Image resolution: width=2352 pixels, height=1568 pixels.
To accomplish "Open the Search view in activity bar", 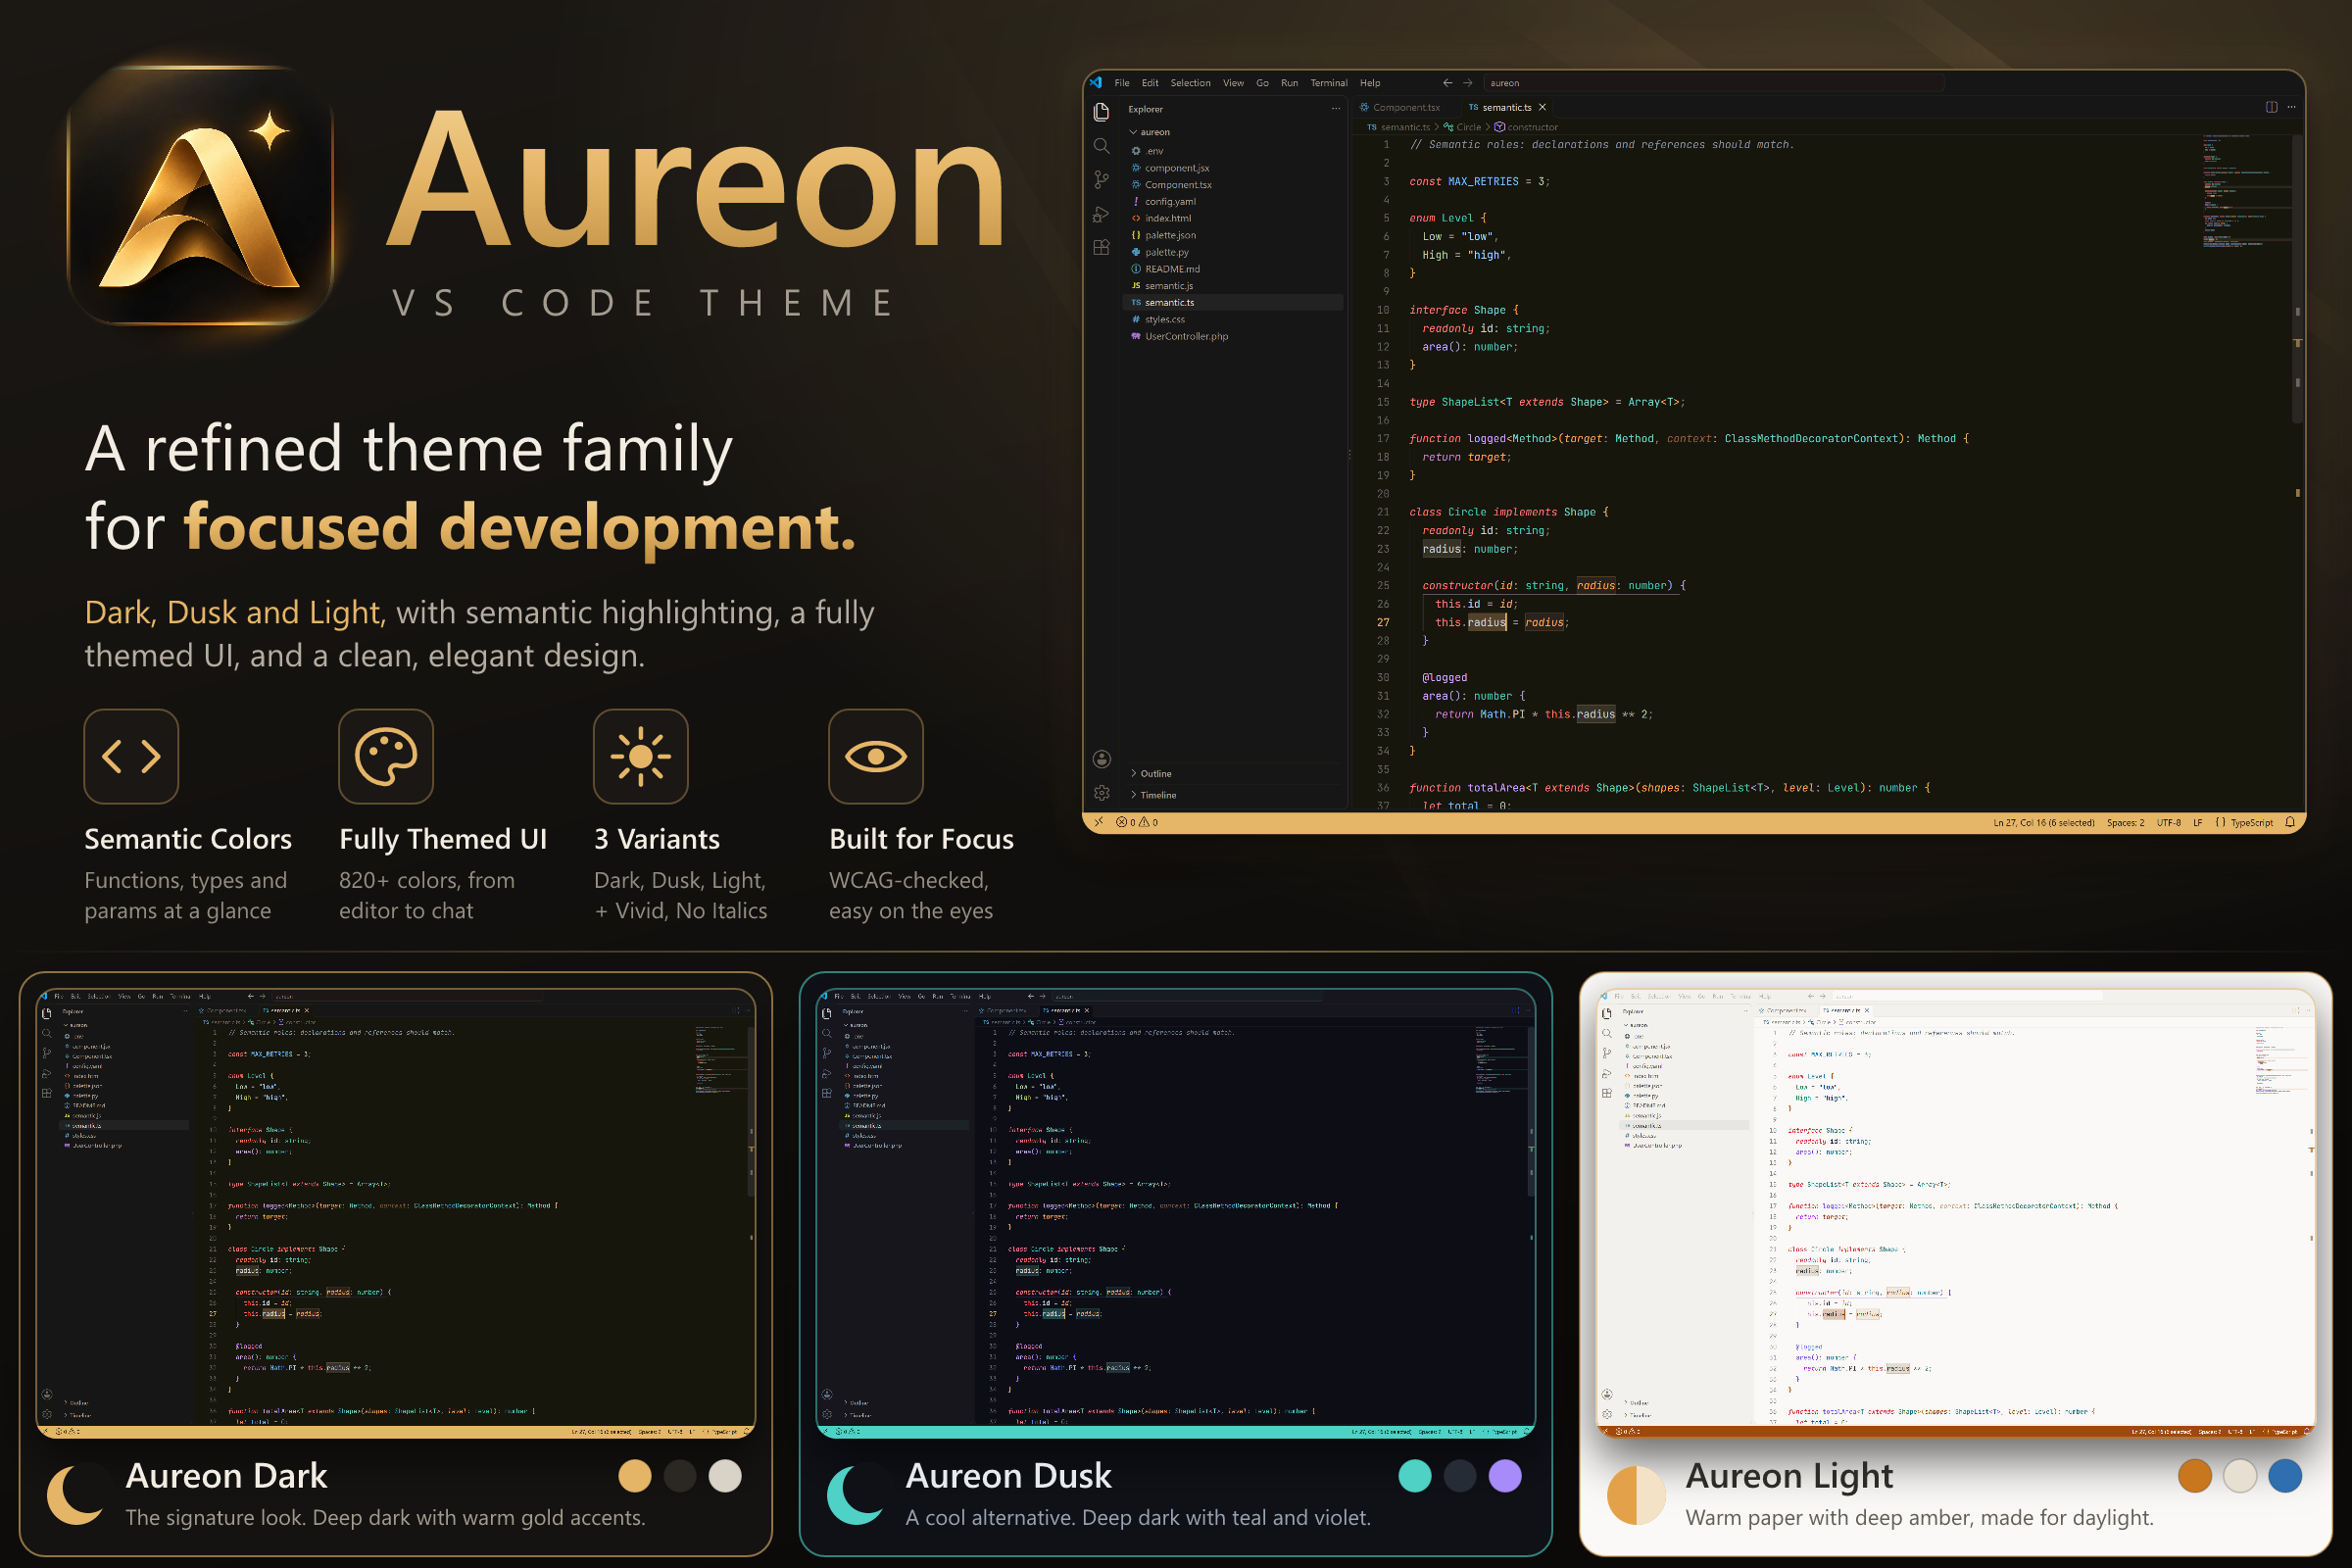I will coord(1101,146).
